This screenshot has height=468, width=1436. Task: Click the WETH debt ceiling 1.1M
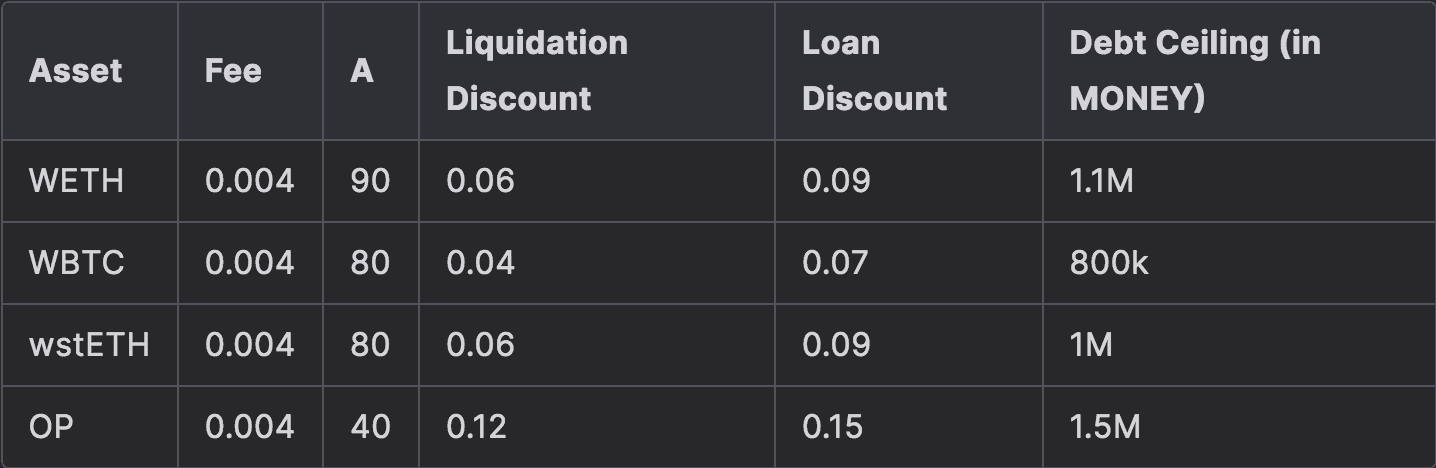pyautogui.click(x=1101, y=181)
